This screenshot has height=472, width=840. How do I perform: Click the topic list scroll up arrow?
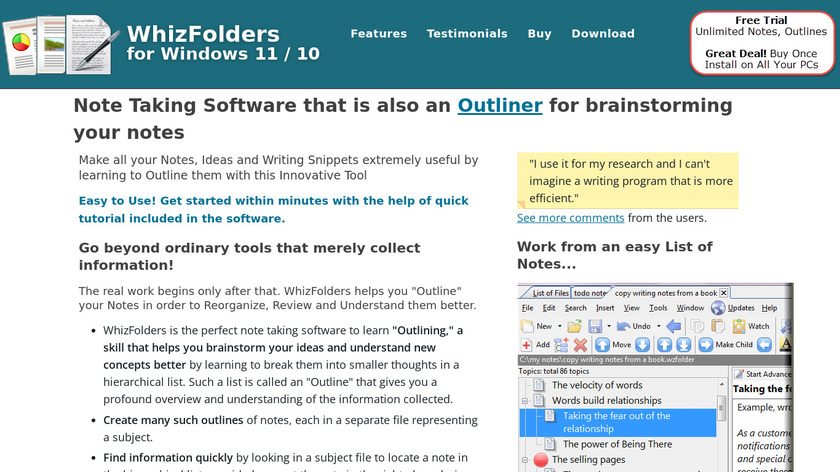point(722,385)
